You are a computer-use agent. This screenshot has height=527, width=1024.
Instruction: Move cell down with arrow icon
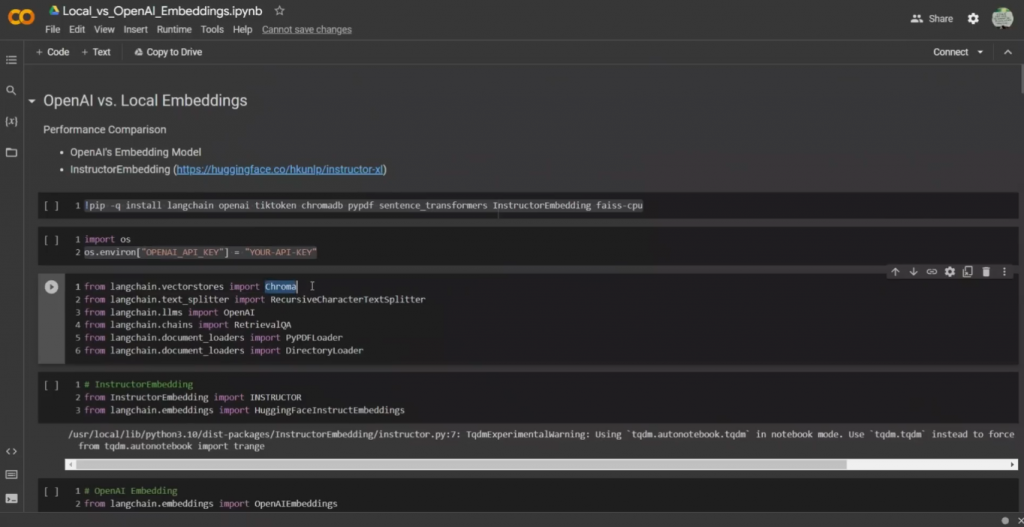[914, 272]
